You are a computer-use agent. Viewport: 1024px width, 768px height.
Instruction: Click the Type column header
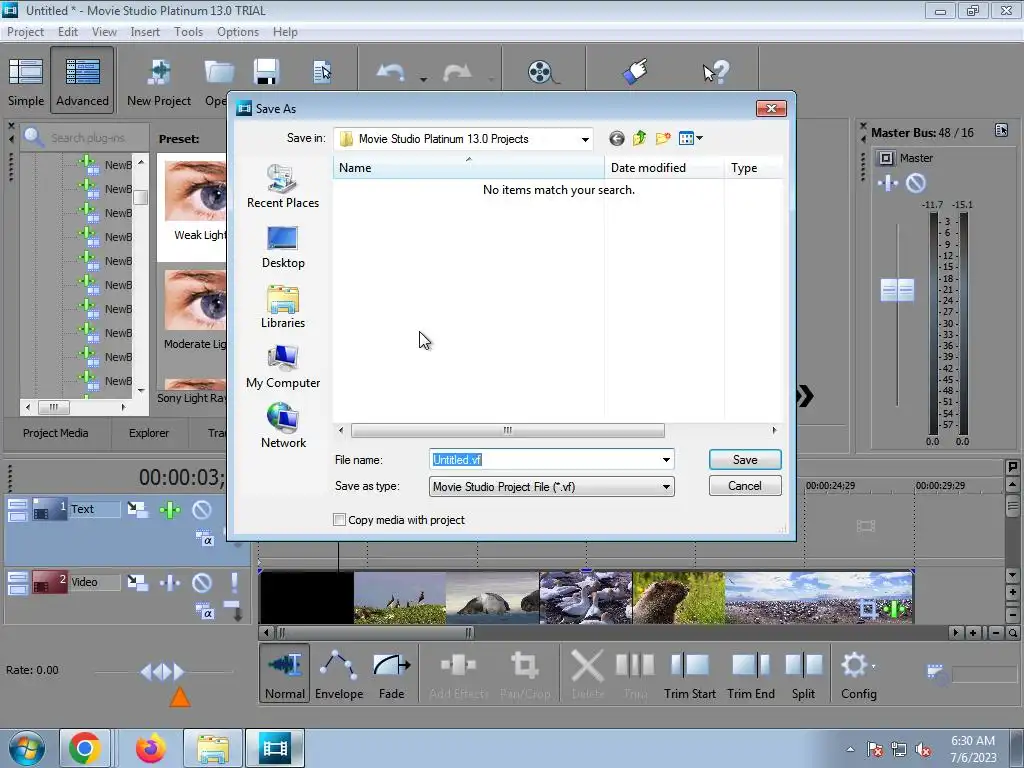754,168
